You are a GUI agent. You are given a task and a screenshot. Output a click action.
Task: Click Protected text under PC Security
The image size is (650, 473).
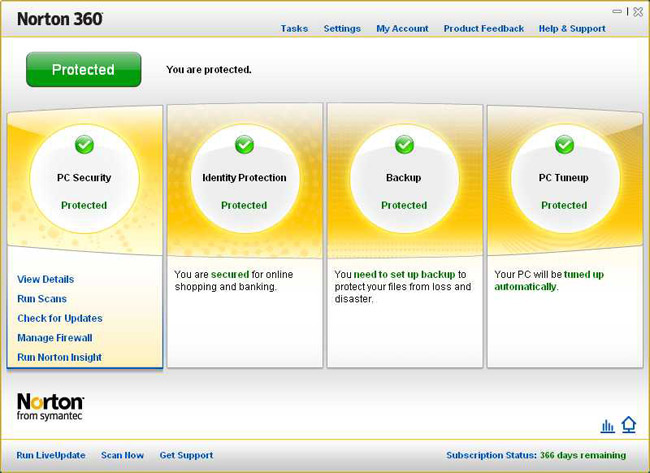pyautogui.click(x=84, y=205)
